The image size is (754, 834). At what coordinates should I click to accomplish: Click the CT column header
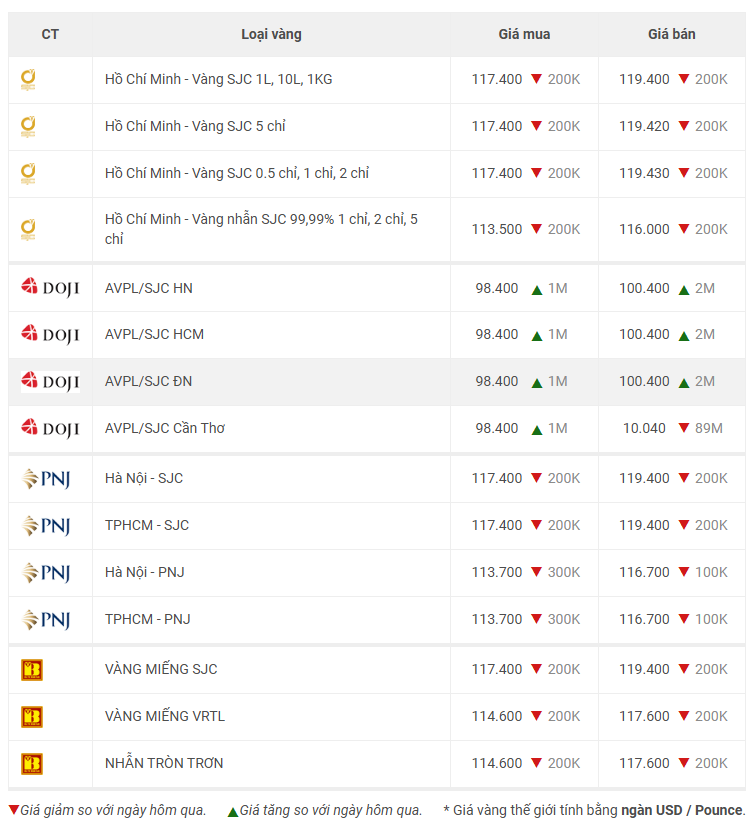point(50,35)
